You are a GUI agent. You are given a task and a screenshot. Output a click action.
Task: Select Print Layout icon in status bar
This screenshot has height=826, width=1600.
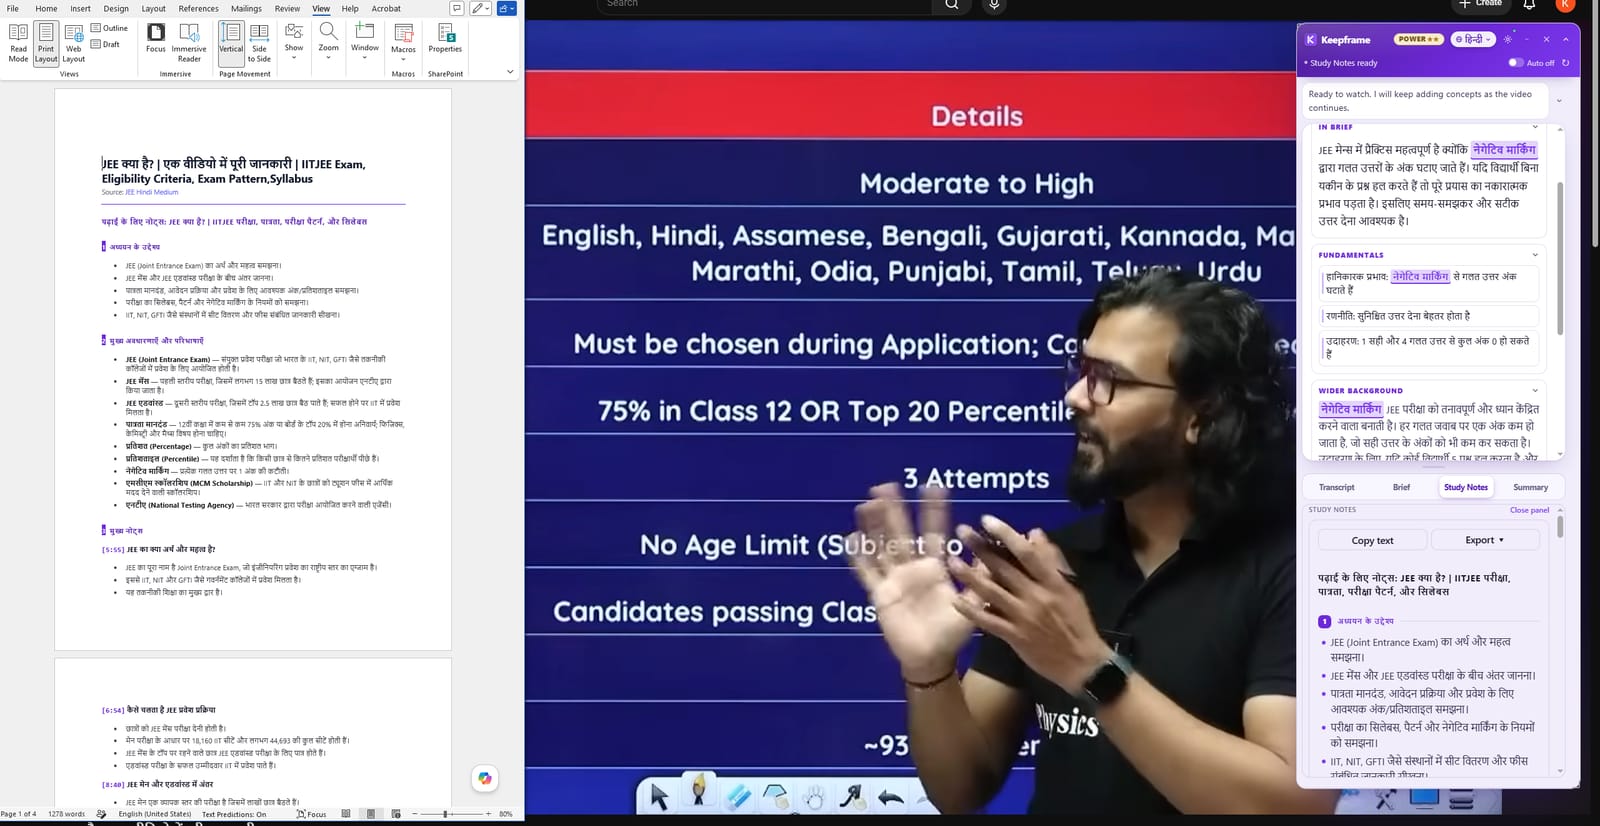tap(371, 814)
